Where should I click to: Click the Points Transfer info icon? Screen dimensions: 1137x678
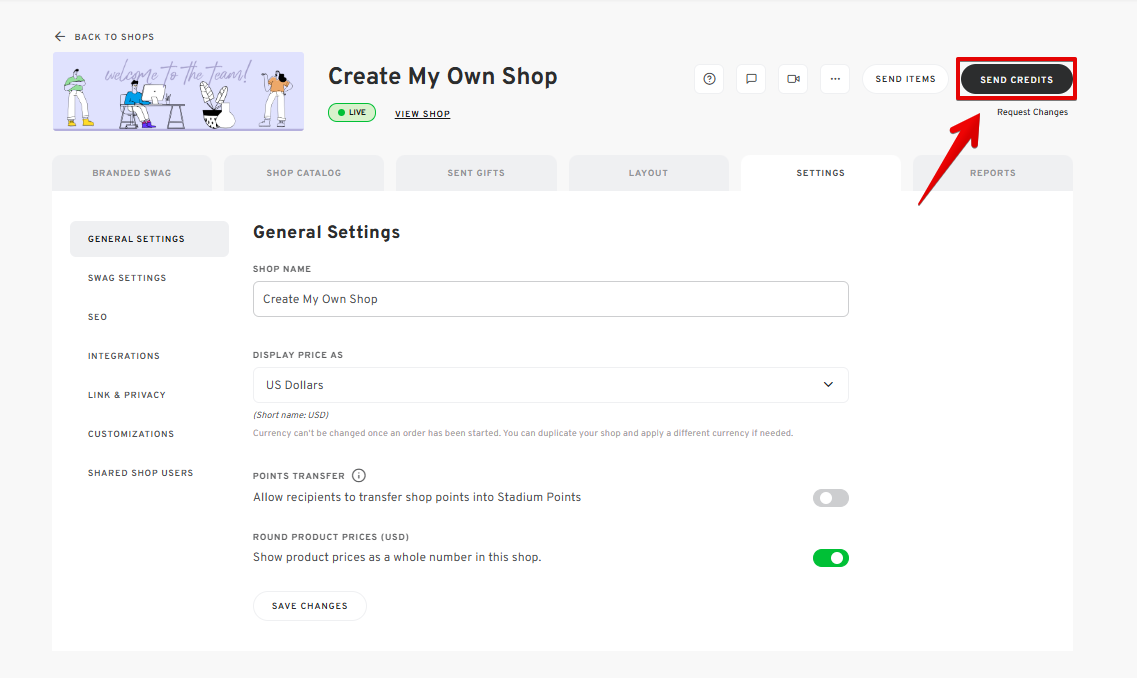[x=359, y=476]
